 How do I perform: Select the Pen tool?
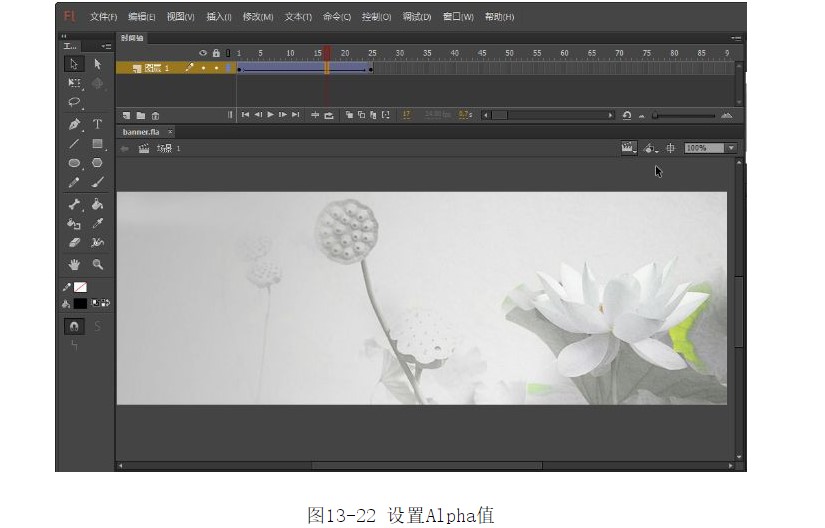pyautogui.click(x=74, y=125)
